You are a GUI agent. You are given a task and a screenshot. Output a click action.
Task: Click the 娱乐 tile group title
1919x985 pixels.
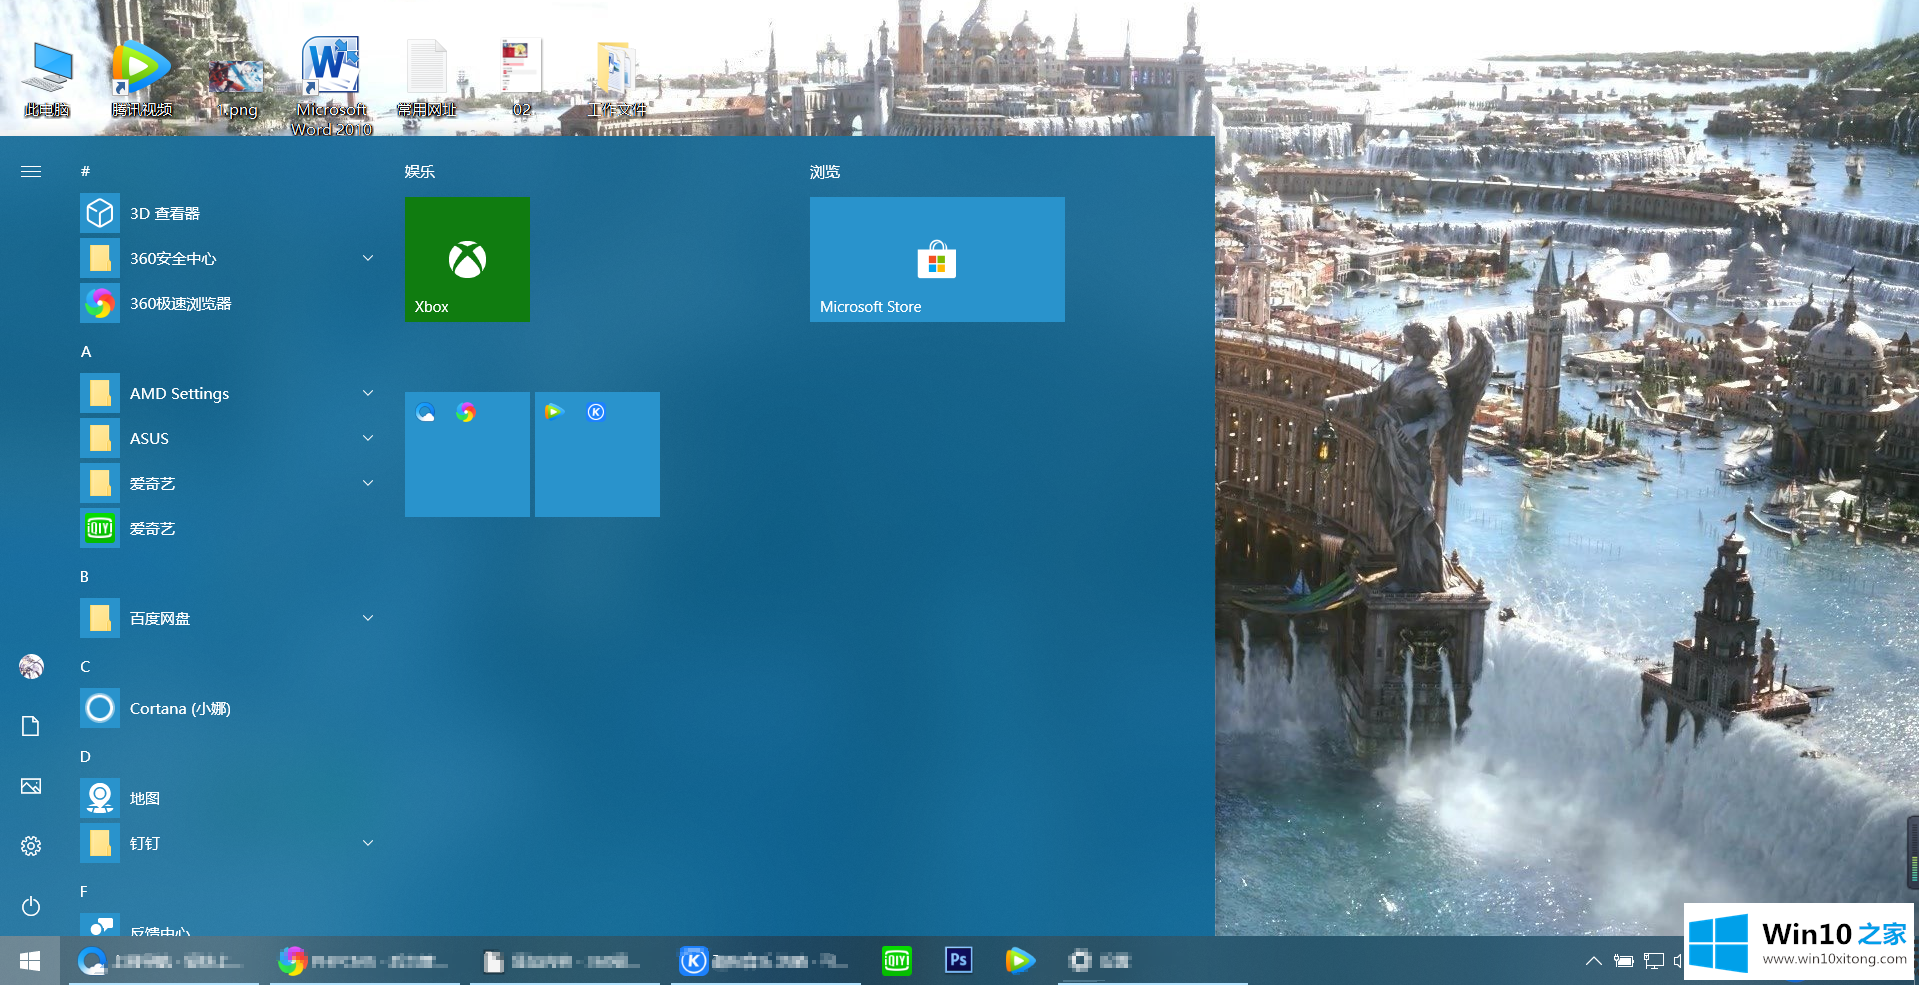point(420,172)
